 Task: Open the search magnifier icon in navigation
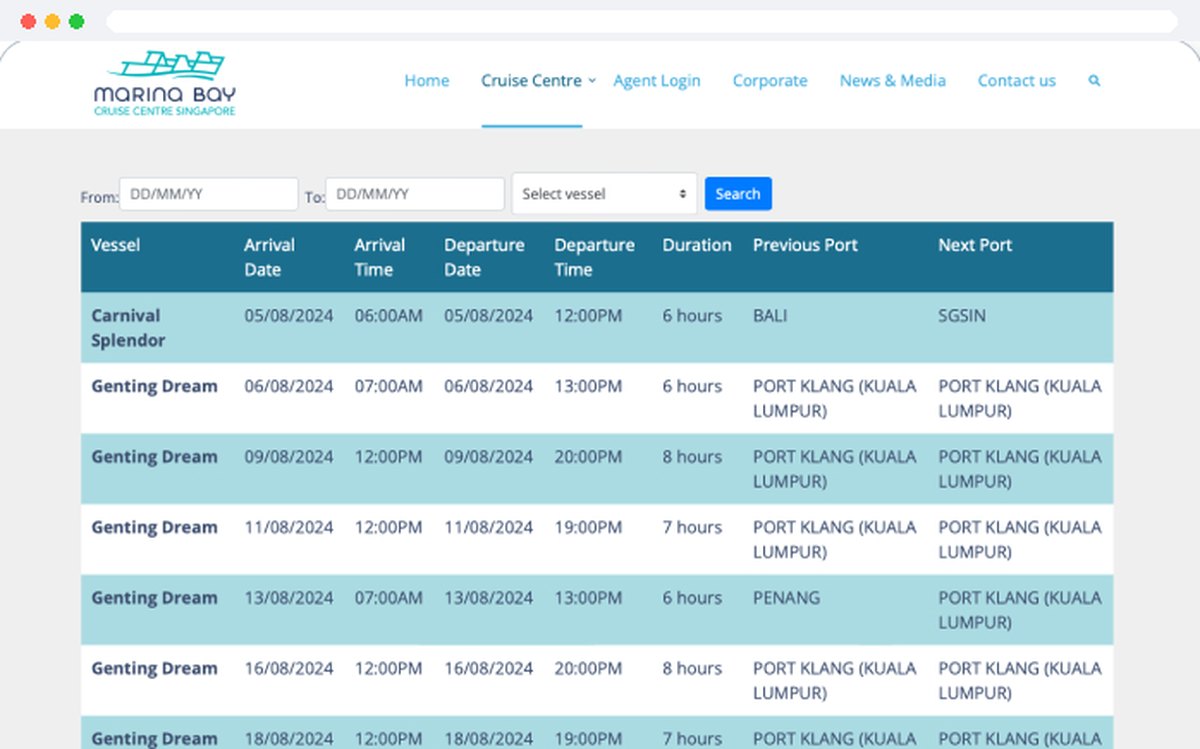click(1094, 81)
